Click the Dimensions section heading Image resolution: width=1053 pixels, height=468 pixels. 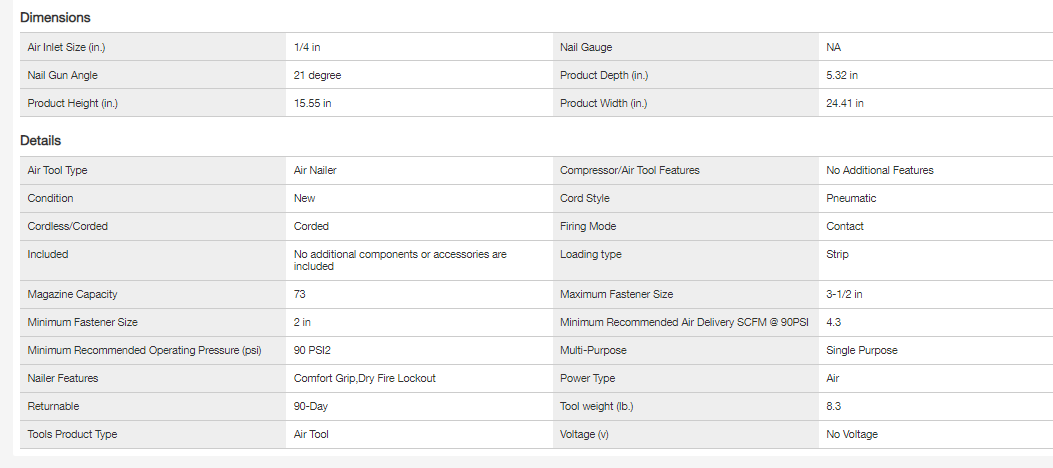[x=55, y=17]
